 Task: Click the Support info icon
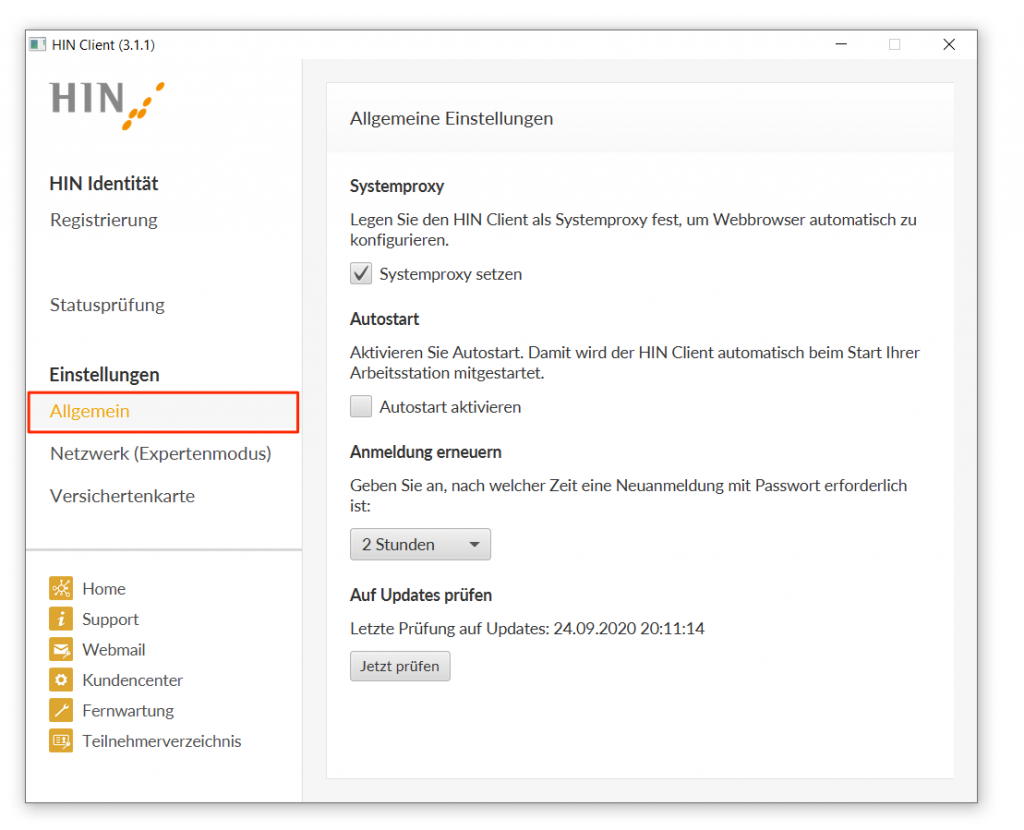[61, 619]
